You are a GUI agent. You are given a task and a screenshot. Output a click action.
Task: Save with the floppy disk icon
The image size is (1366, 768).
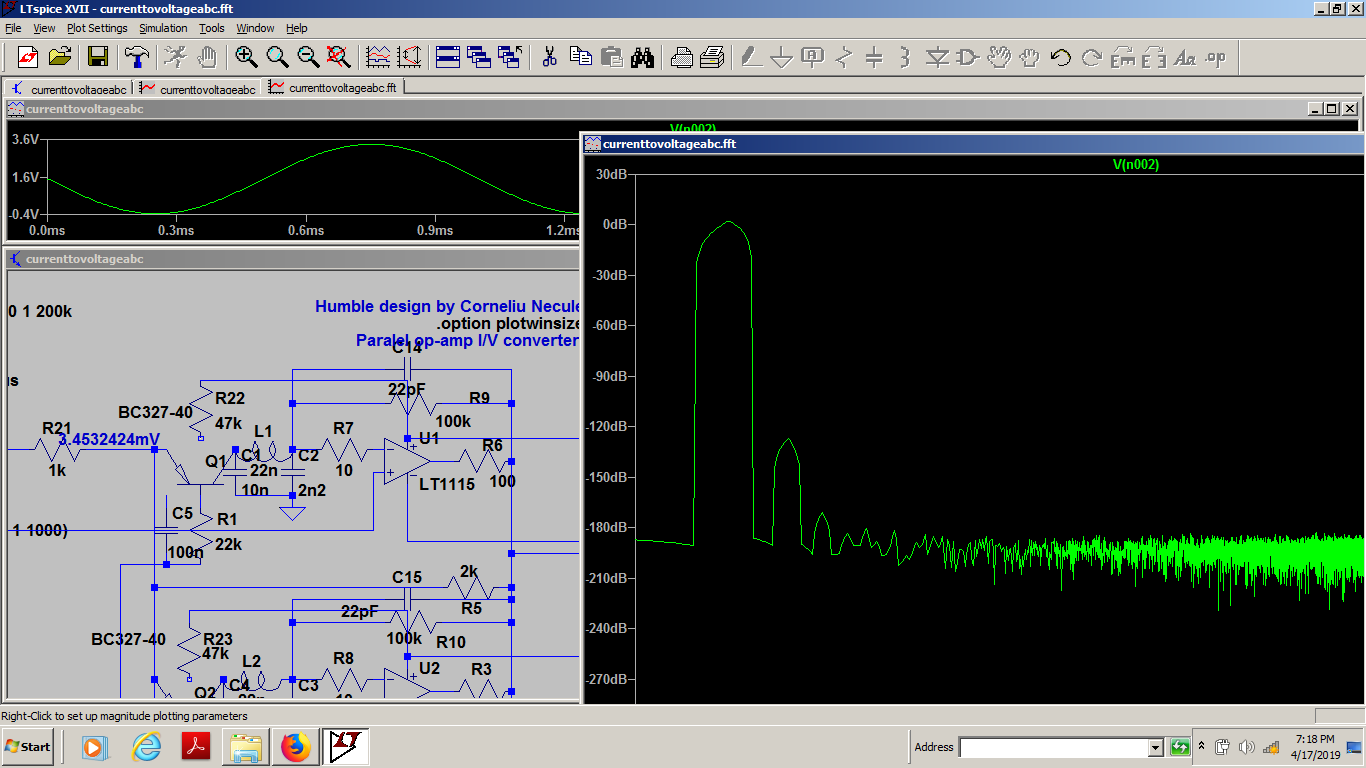[x=97, y=57]
